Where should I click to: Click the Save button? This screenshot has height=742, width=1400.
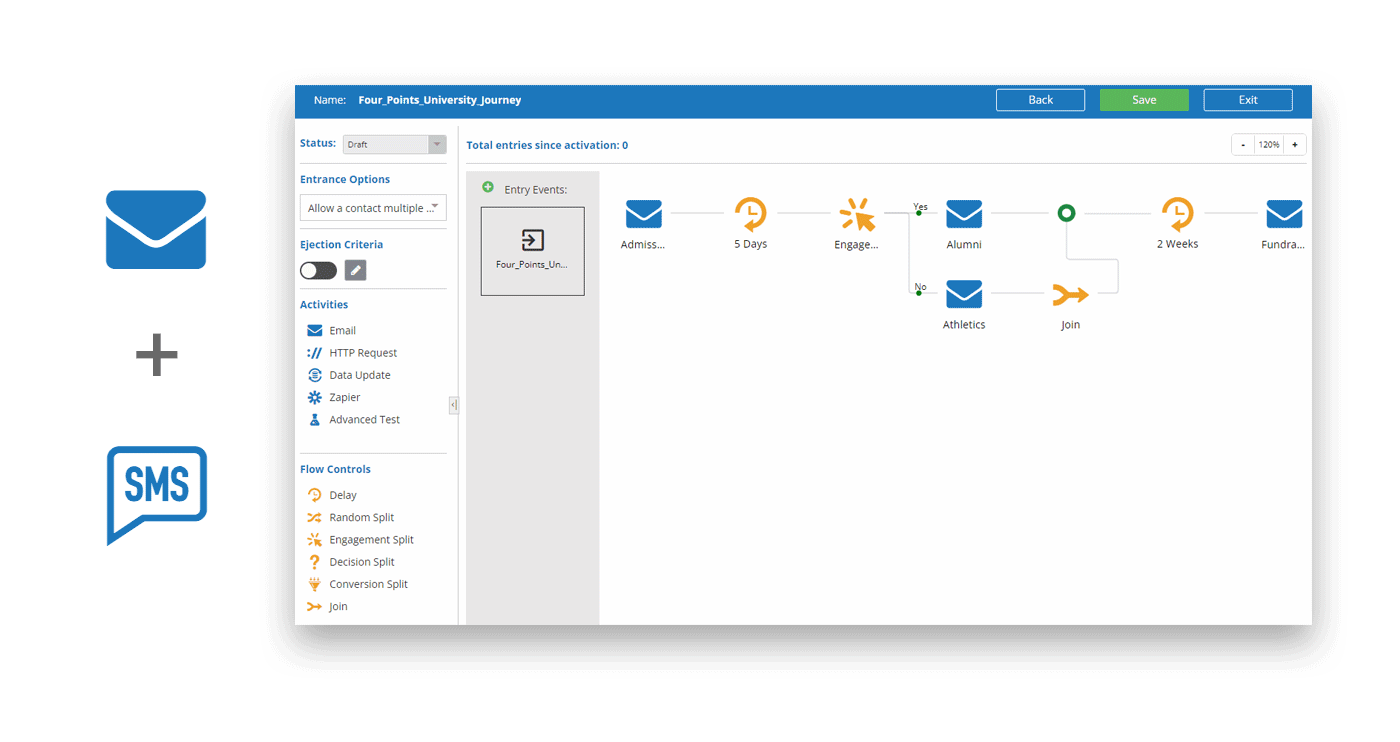point(1144,100)
